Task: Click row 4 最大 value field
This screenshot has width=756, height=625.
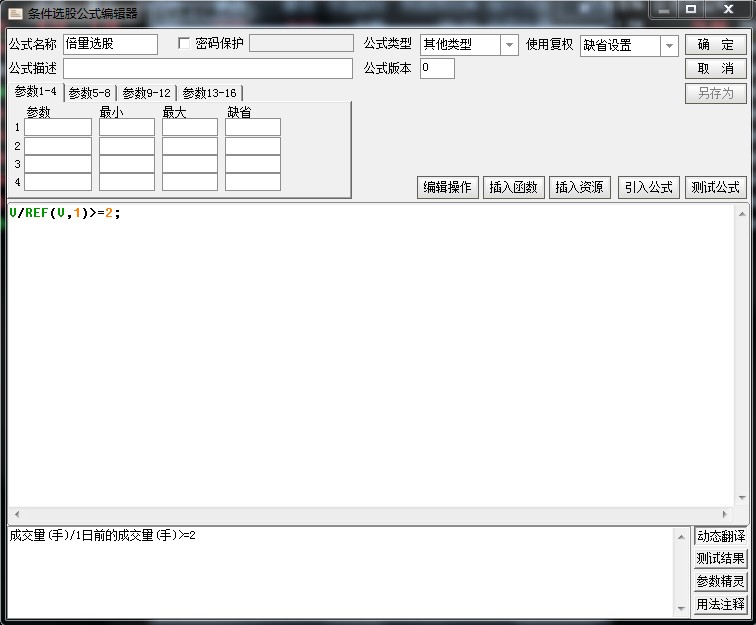Action: tap(190, 182)
